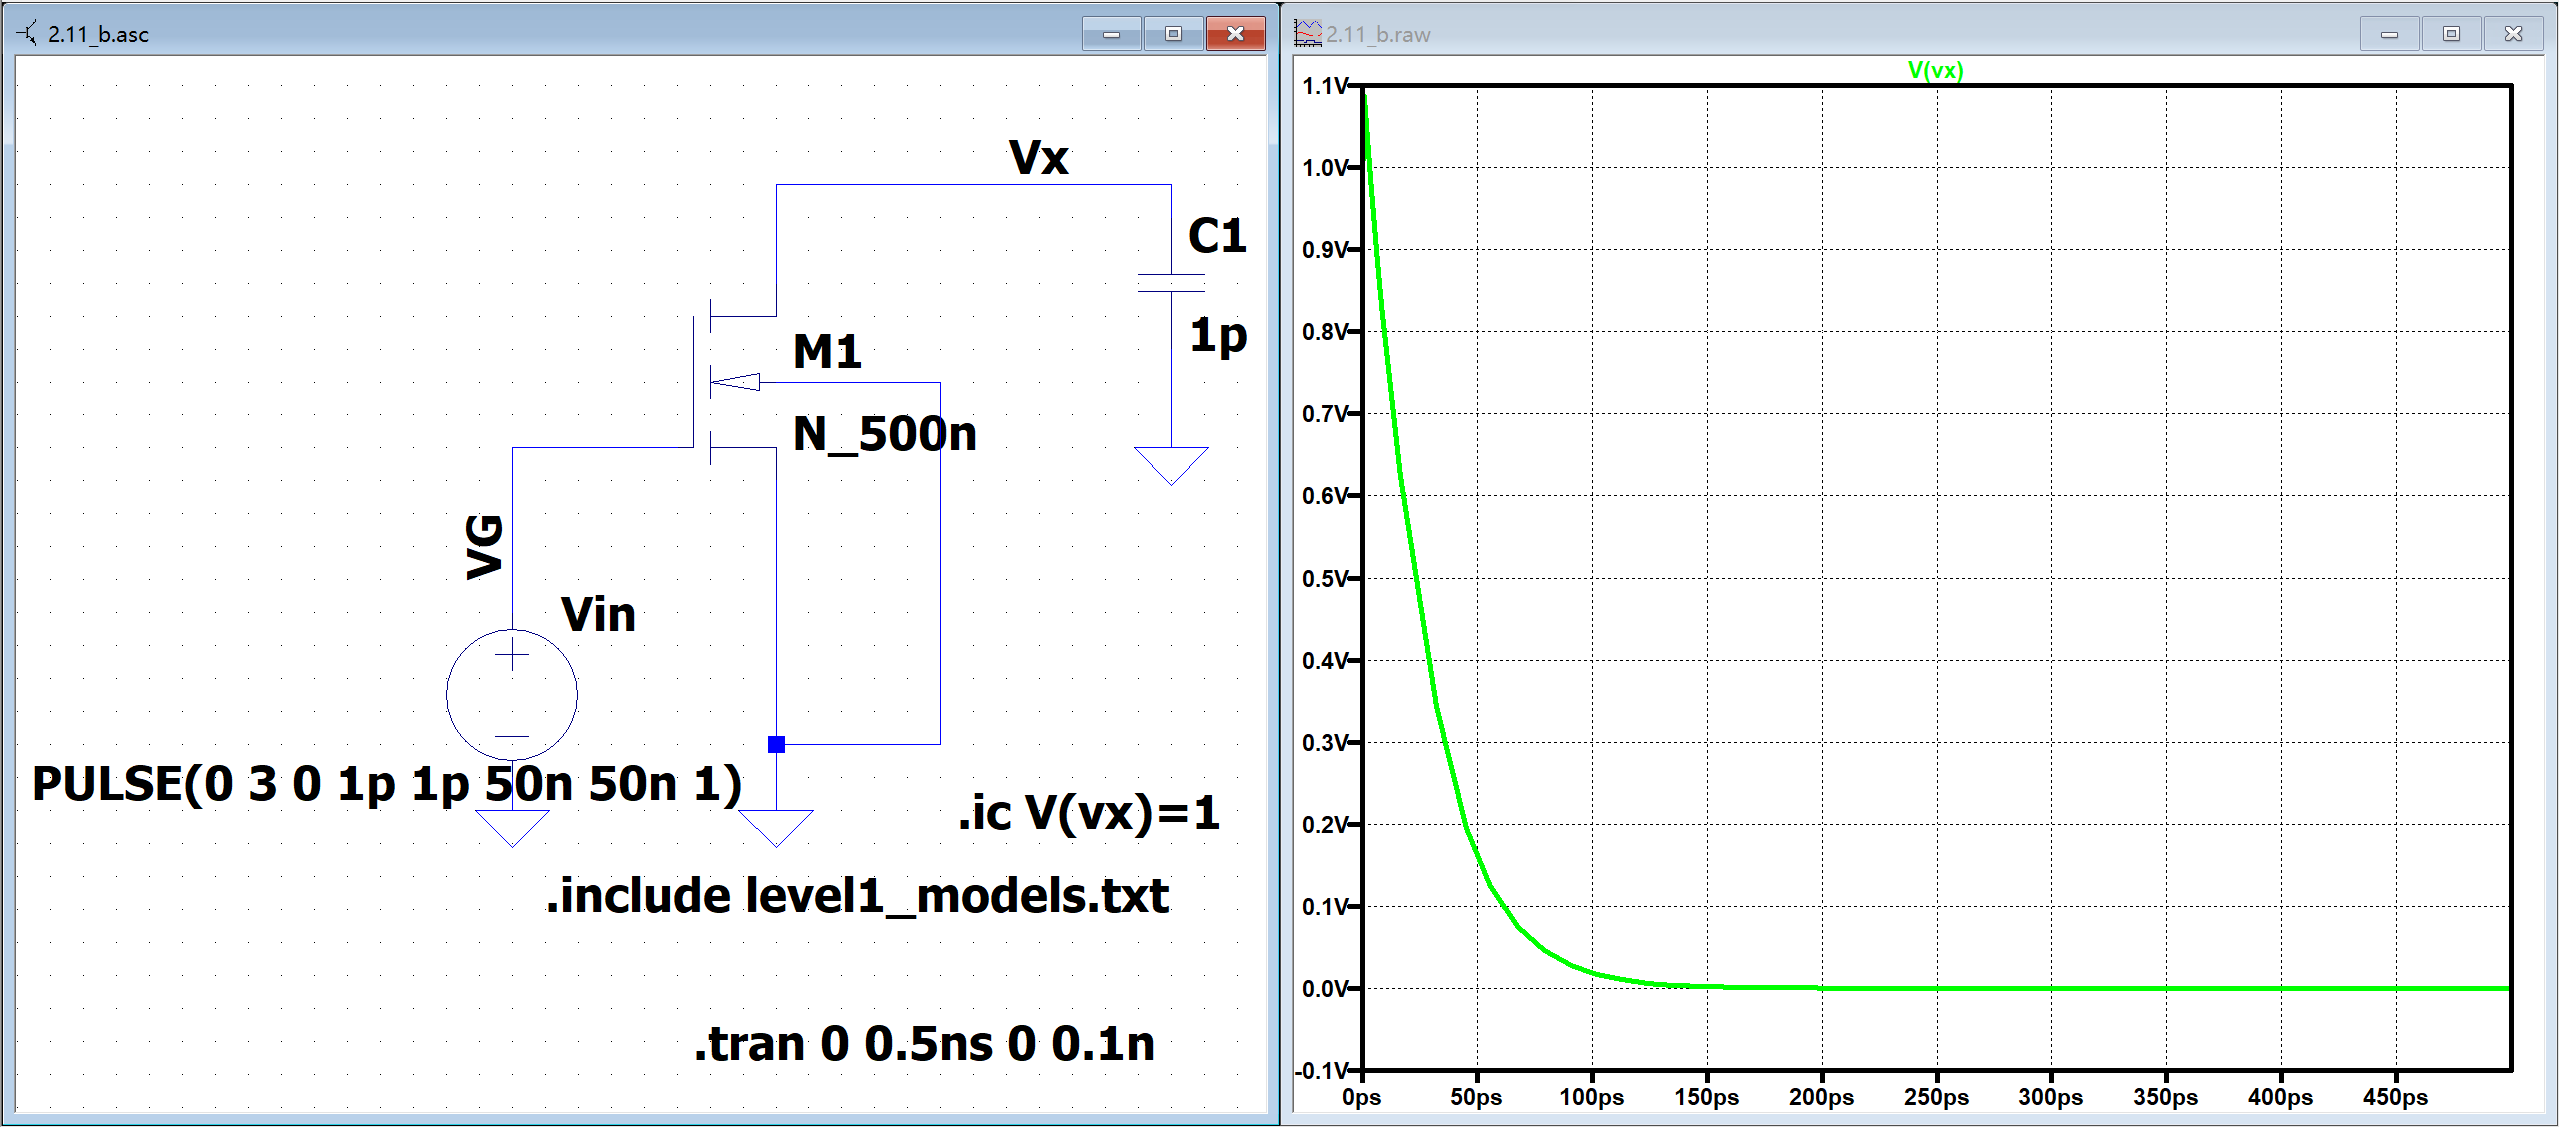Click the N_500n model name label
The image size is (2560, 1128).
pyautogui.click(x=884, y=434)
